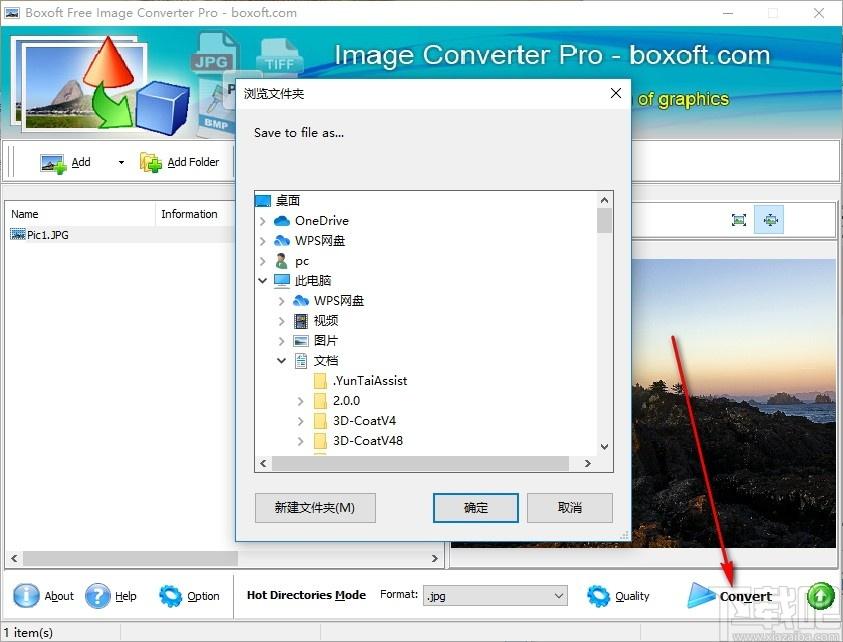Open the Format .jpg dropdown
The height and width of the screenshot is (642, 843).
click(495, 596)
